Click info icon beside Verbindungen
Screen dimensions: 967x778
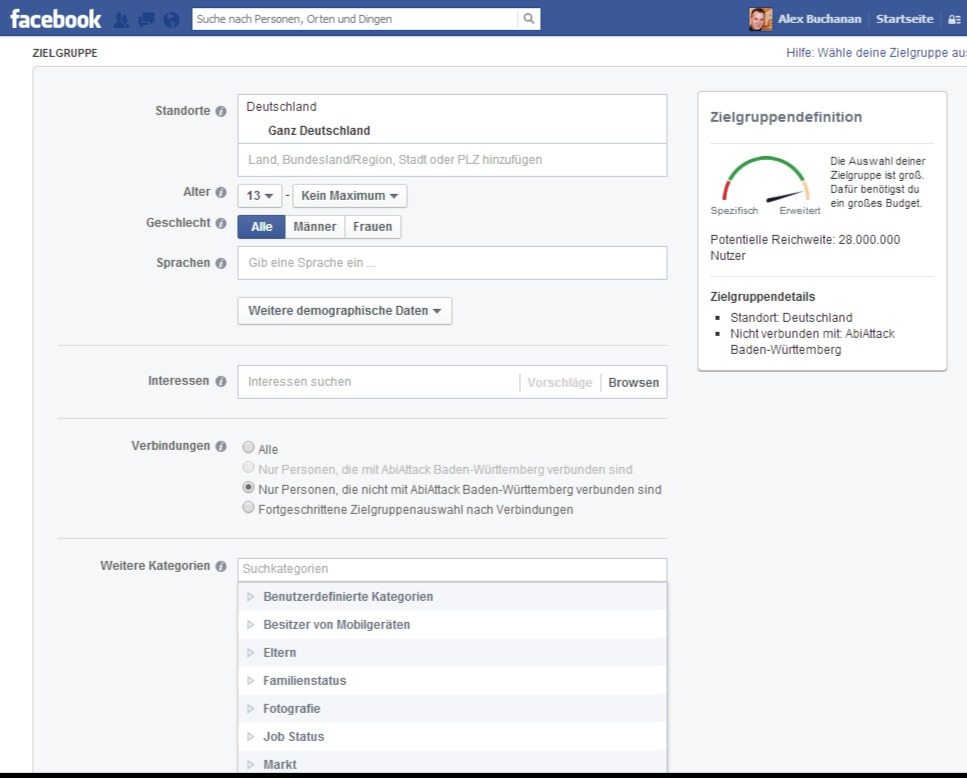click(221, 446)
